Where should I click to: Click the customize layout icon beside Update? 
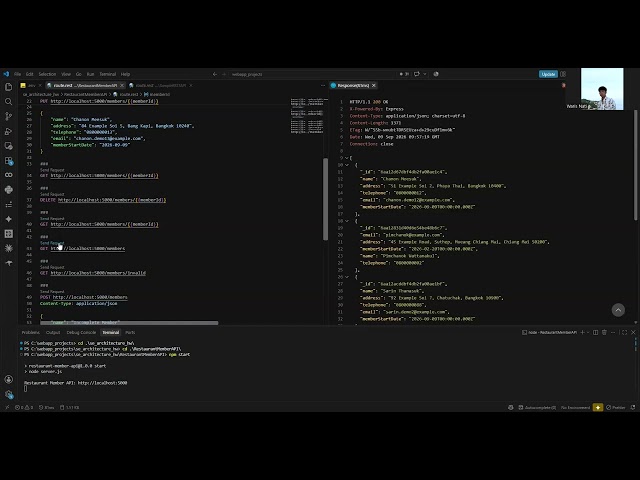pos(563,74)
